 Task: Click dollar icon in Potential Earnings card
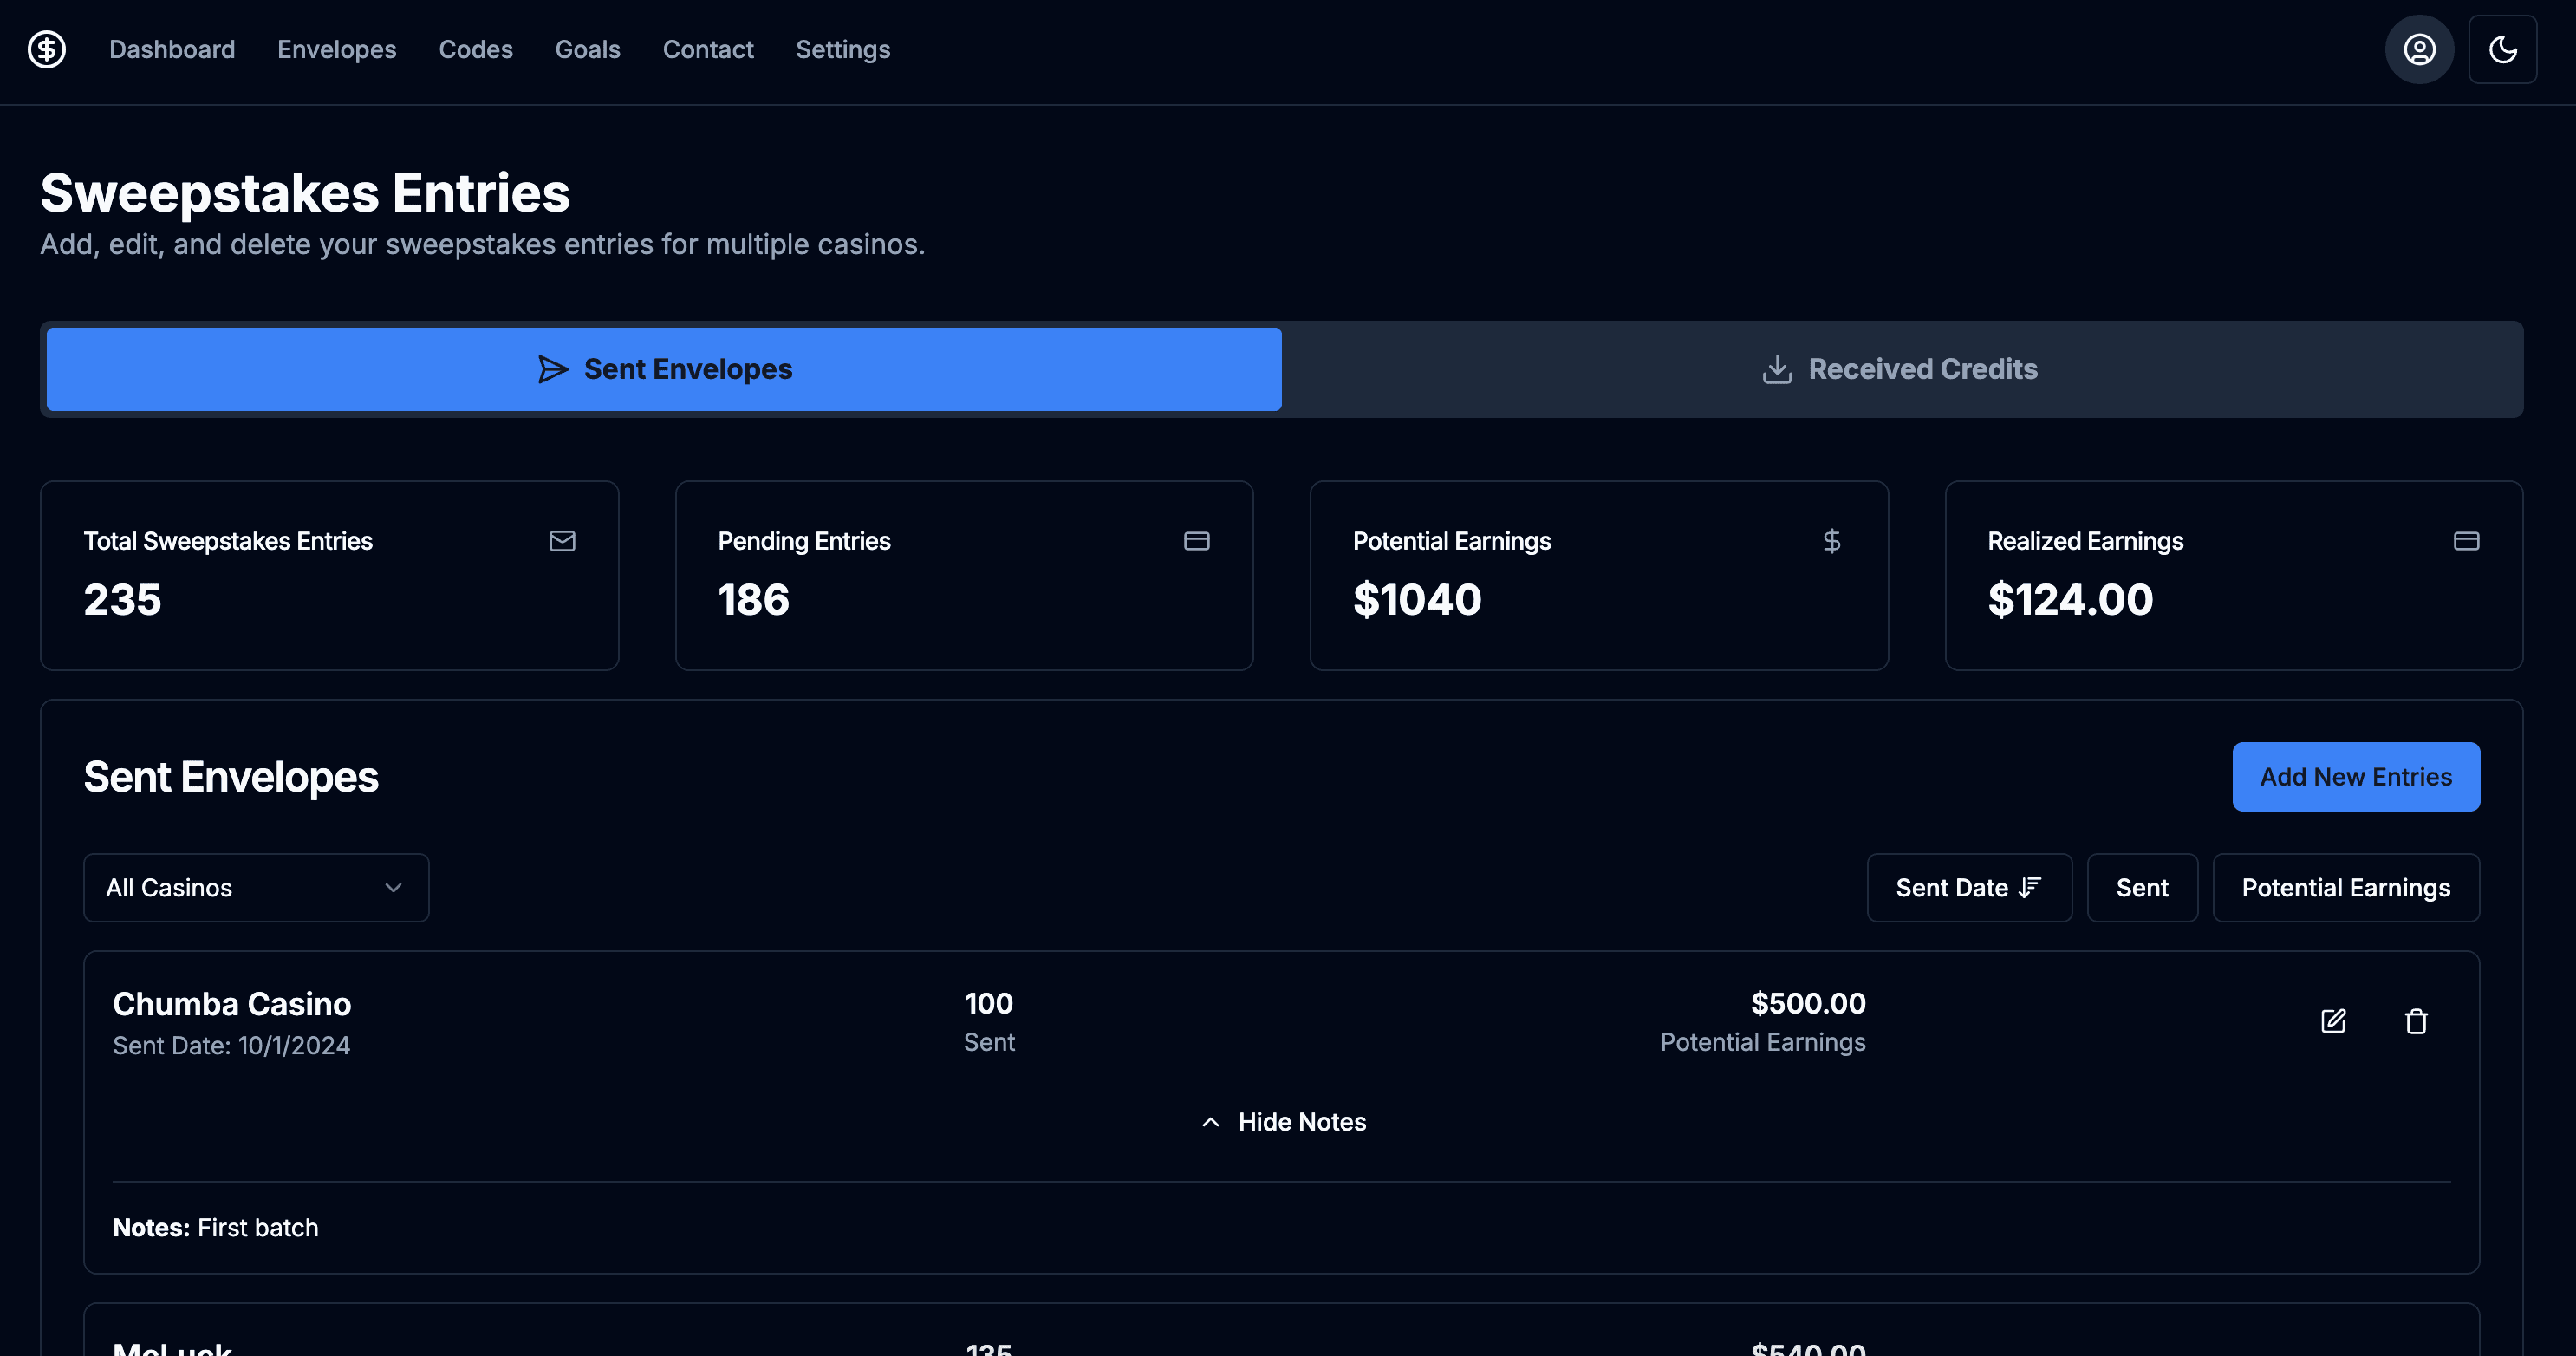click(x=1831, y=541)
